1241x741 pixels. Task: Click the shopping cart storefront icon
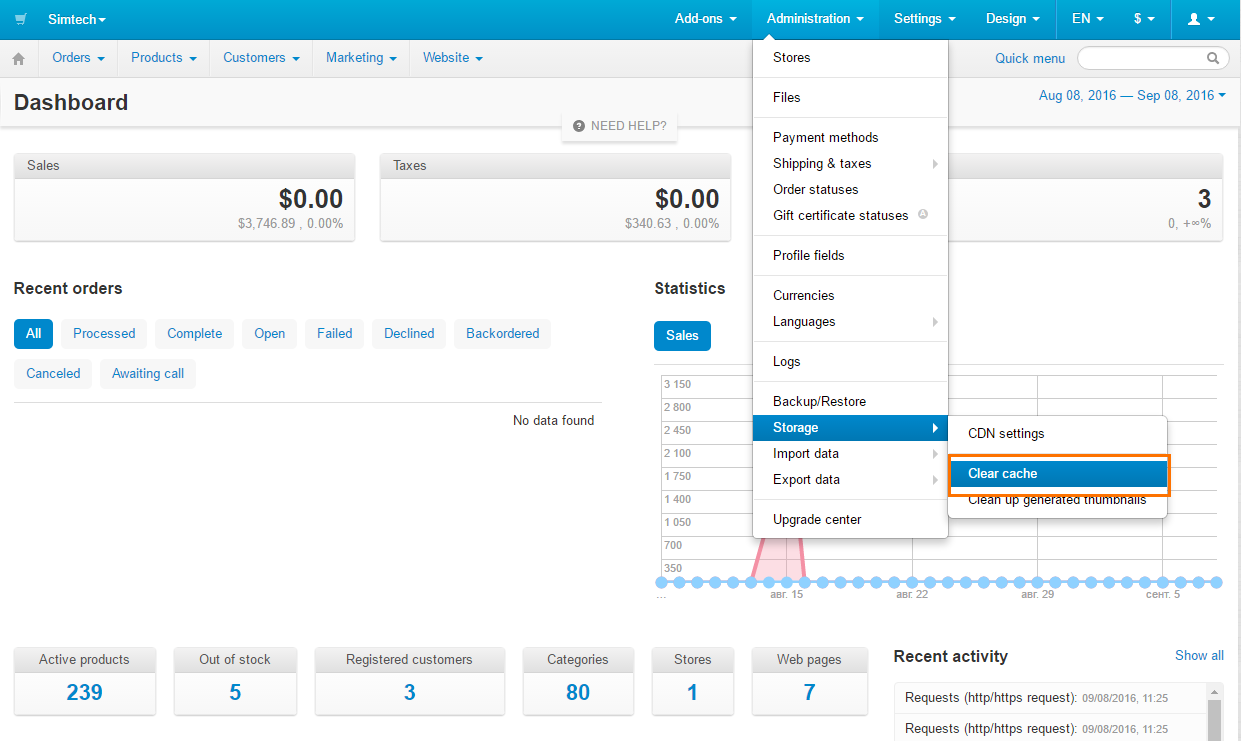[x=20, y=19]
